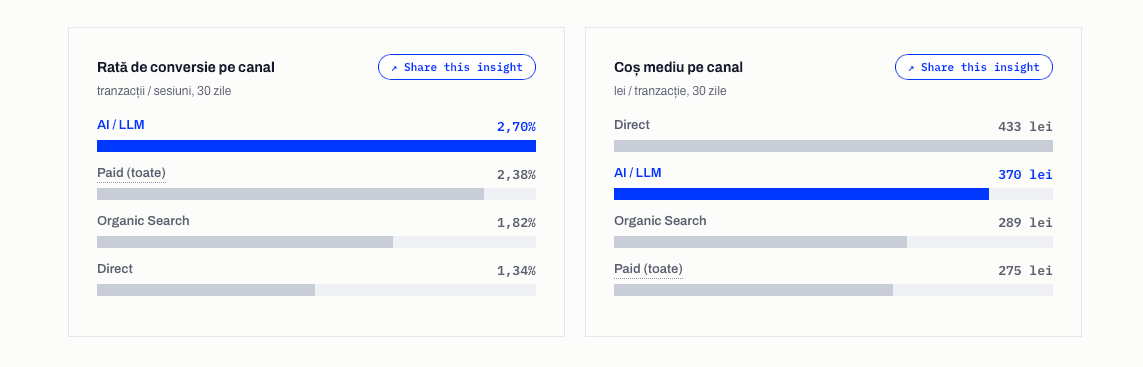Click the share arrow icon in conversion card

(394, 68)
